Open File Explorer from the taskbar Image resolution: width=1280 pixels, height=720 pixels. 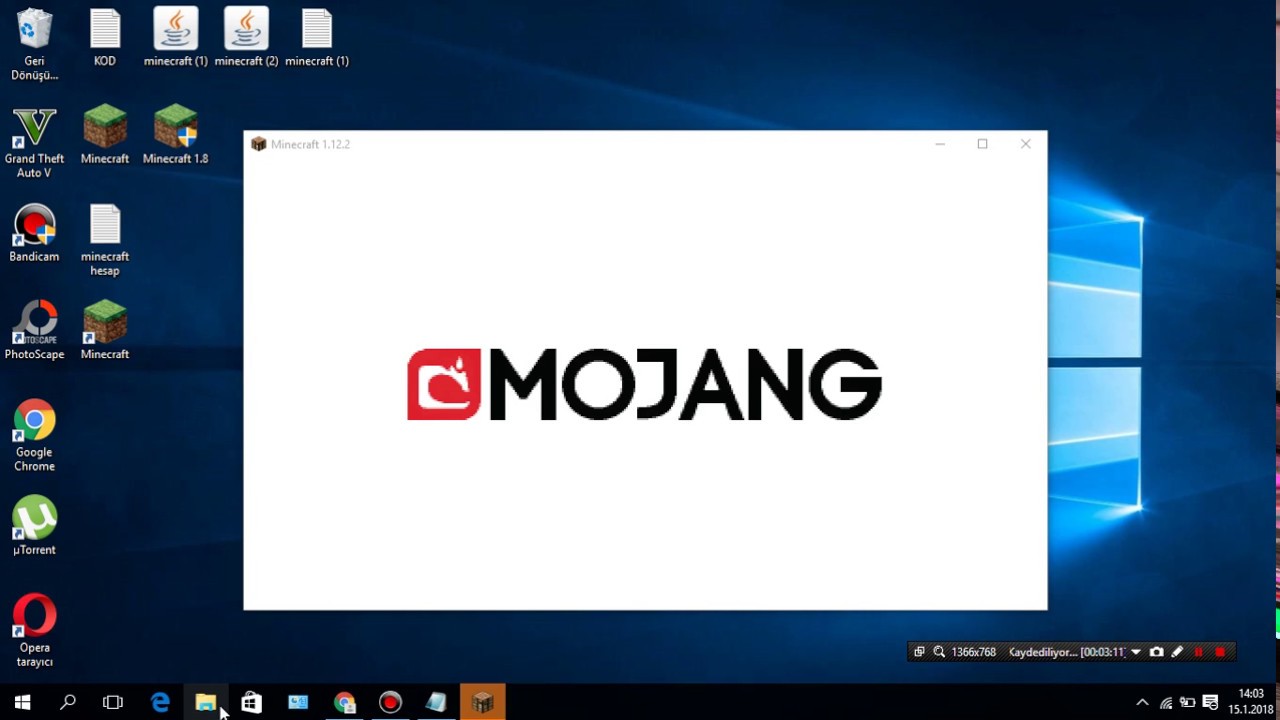coord(206,702)
